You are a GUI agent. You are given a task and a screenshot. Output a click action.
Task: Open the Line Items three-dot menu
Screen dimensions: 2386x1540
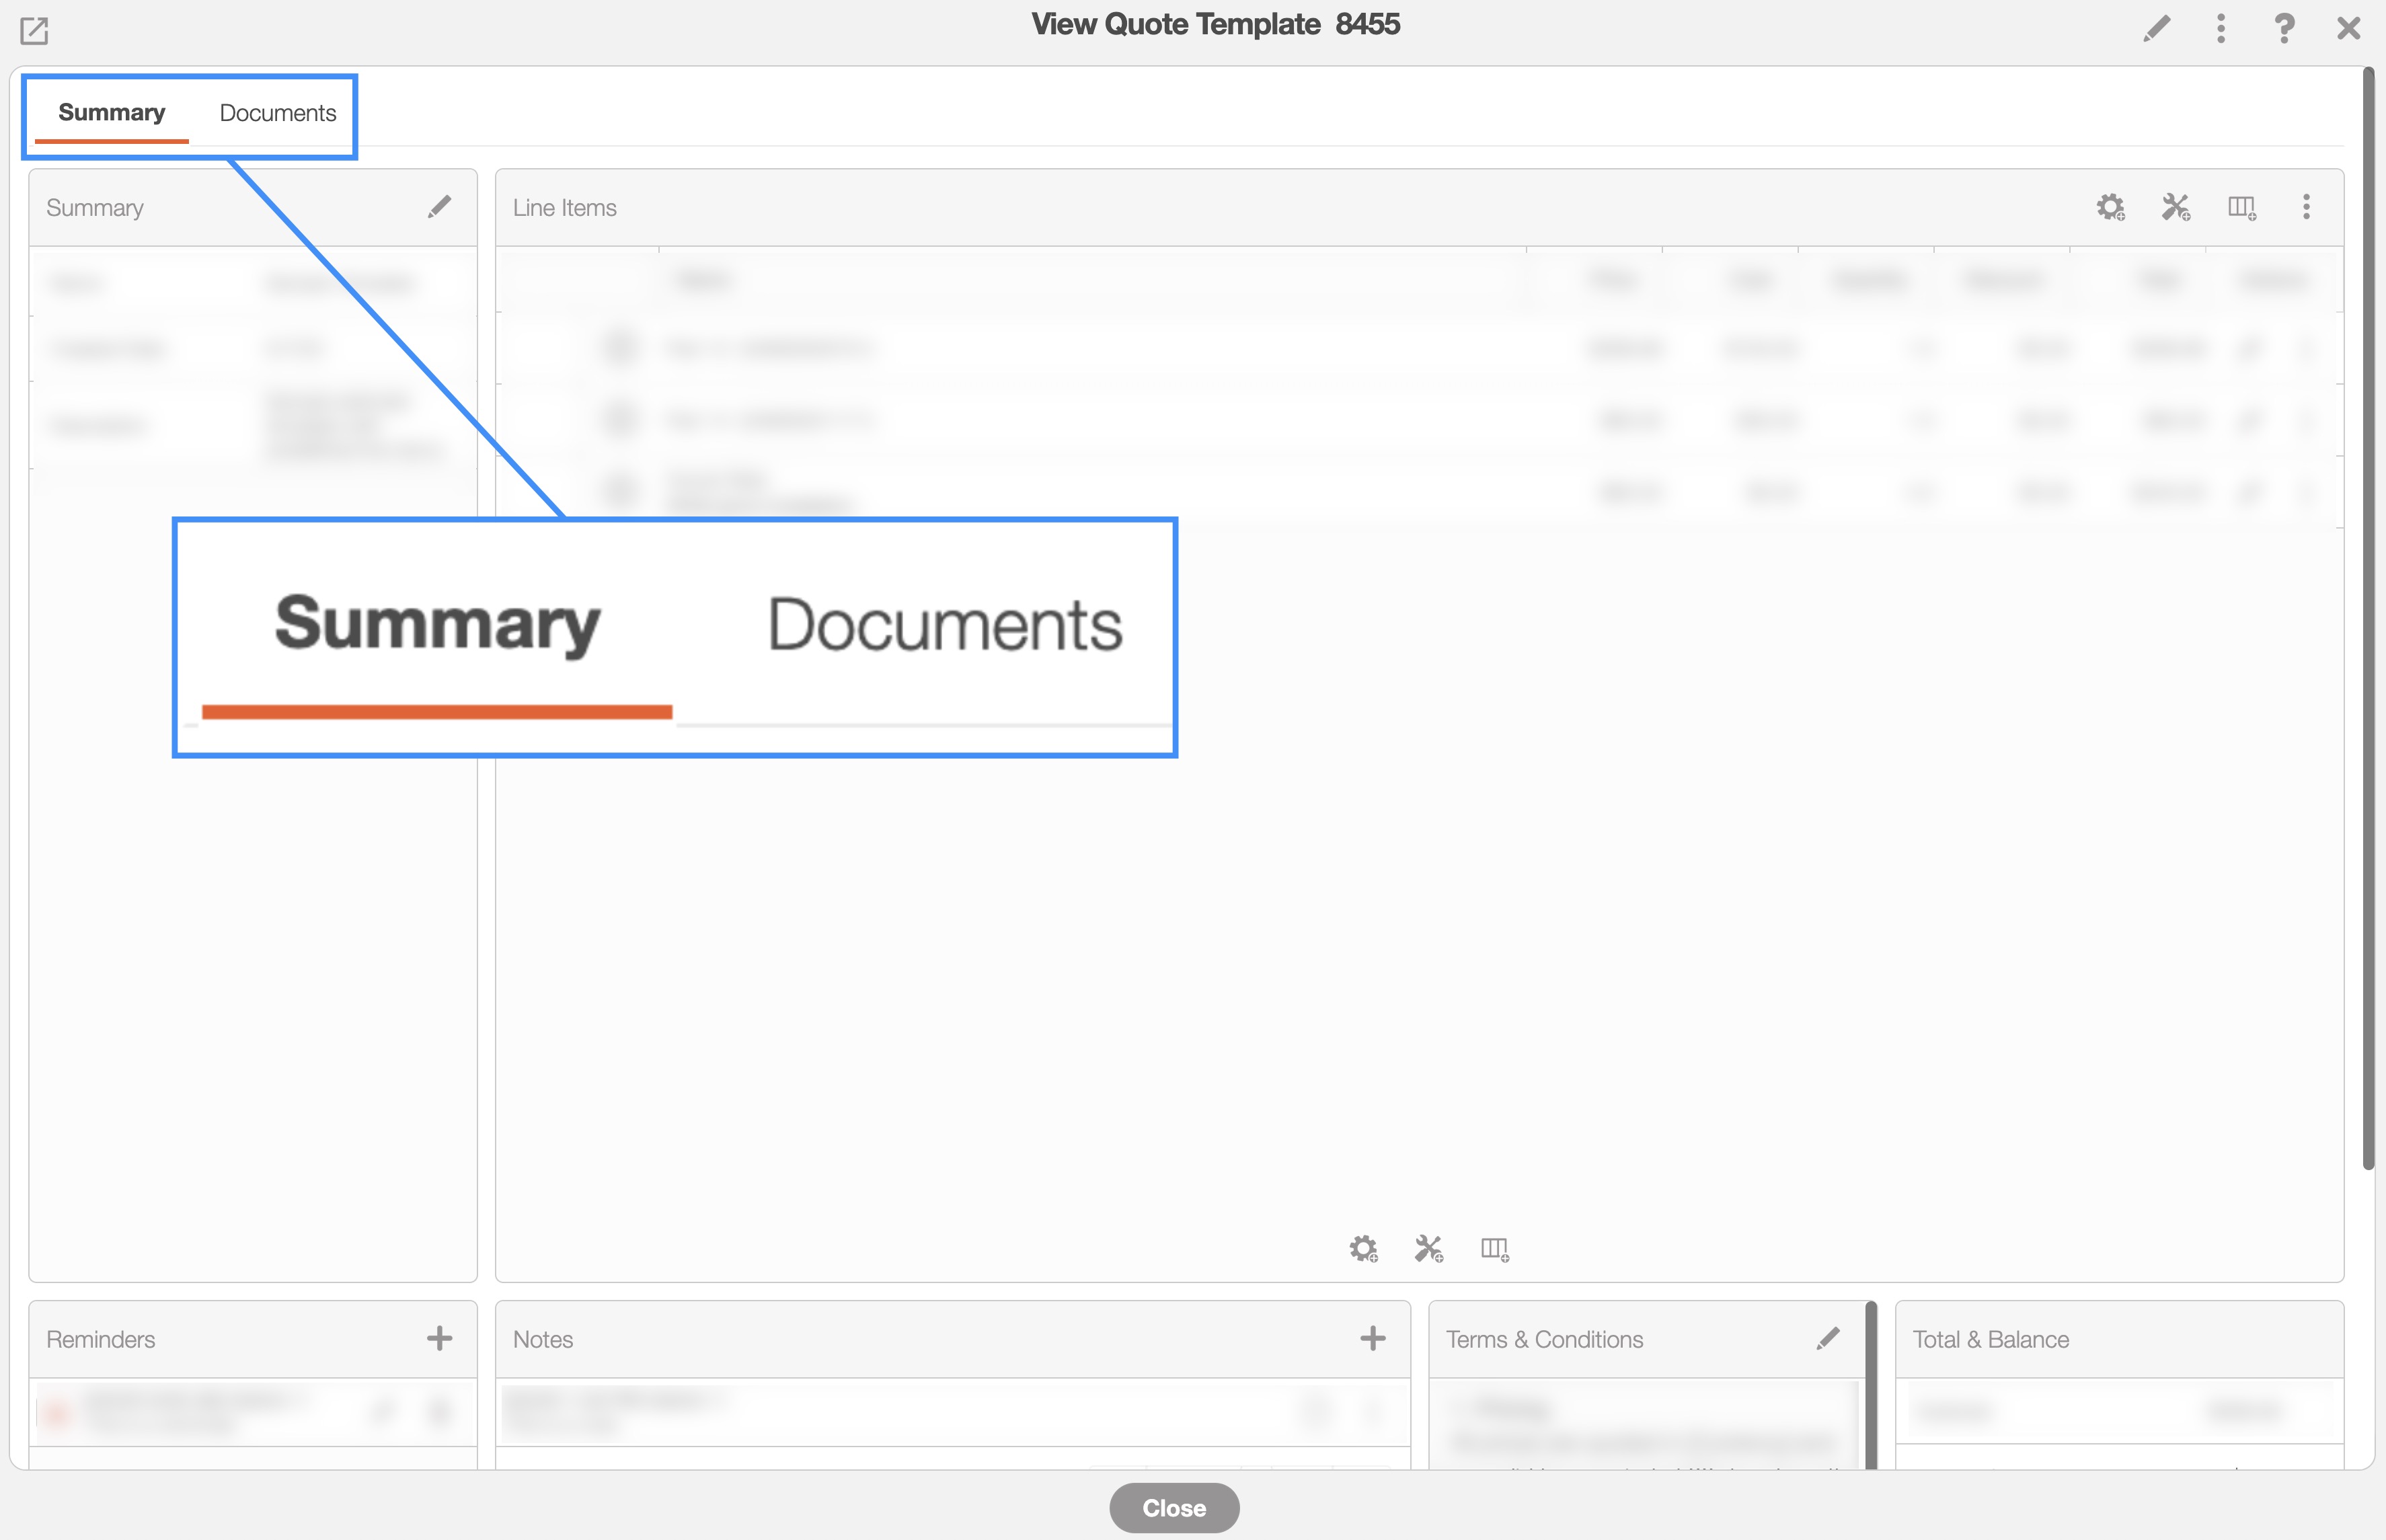coord(2306,207)
